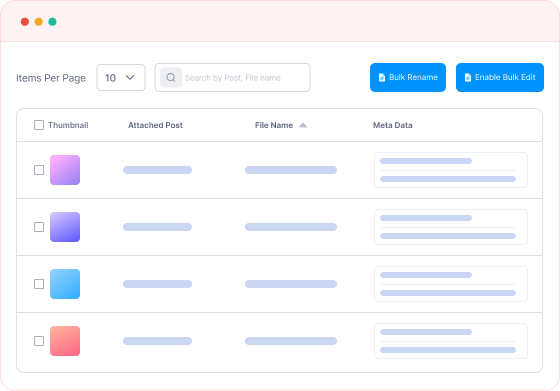Open the violet-blue gradient thumbnail
Image resolution: width=560 pixels, height=391 pixels.
65,227
